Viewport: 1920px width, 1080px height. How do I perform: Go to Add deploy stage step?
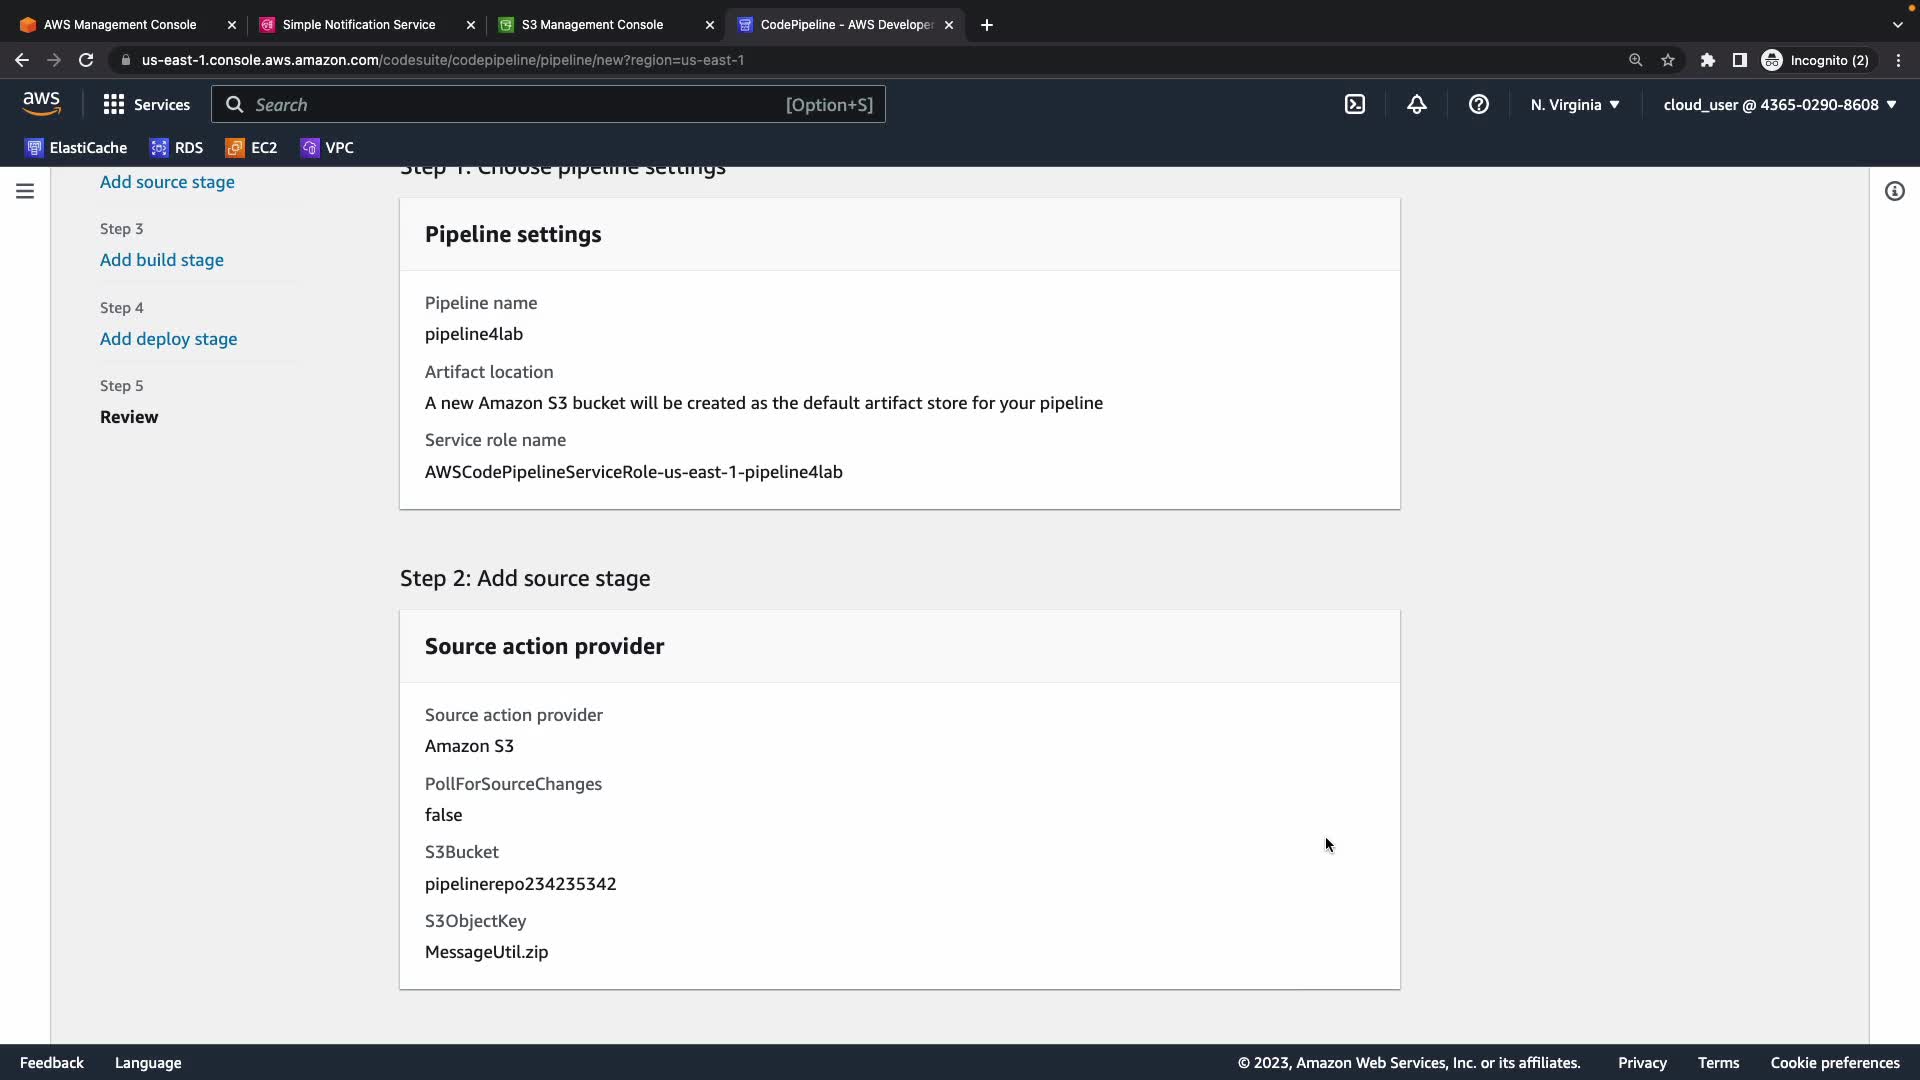point(168,339)
